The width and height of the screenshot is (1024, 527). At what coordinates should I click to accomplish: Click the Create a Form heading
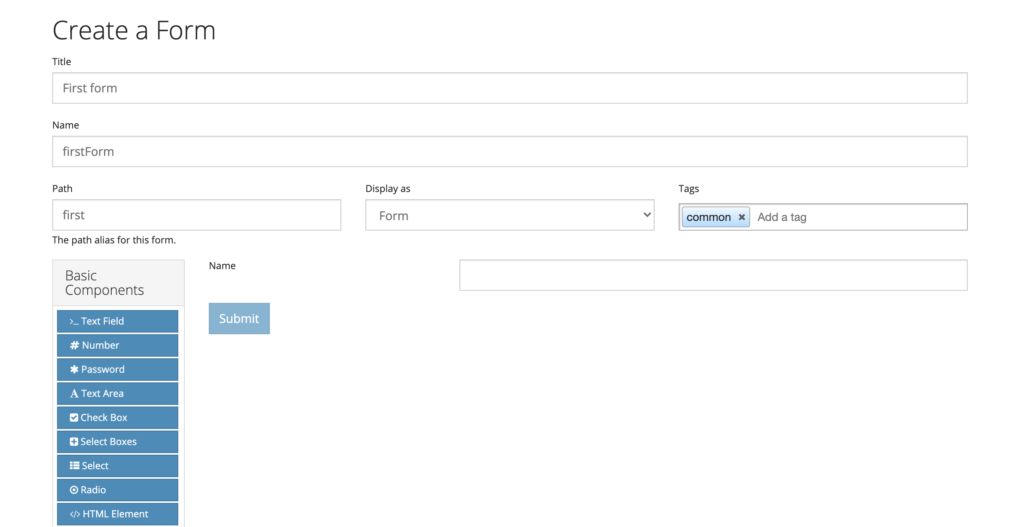[x=134, y=31]
